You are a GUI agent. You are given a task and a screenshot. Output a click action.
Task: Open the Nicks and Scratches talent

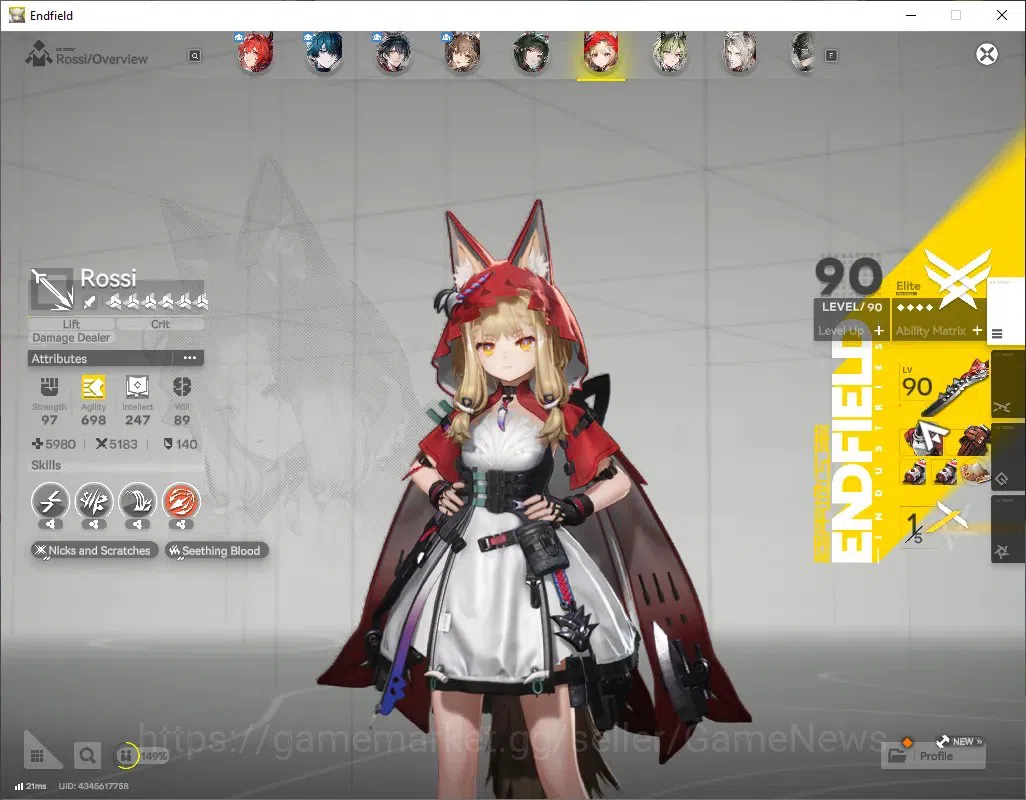pyautogui.click(x=94, y=551)
